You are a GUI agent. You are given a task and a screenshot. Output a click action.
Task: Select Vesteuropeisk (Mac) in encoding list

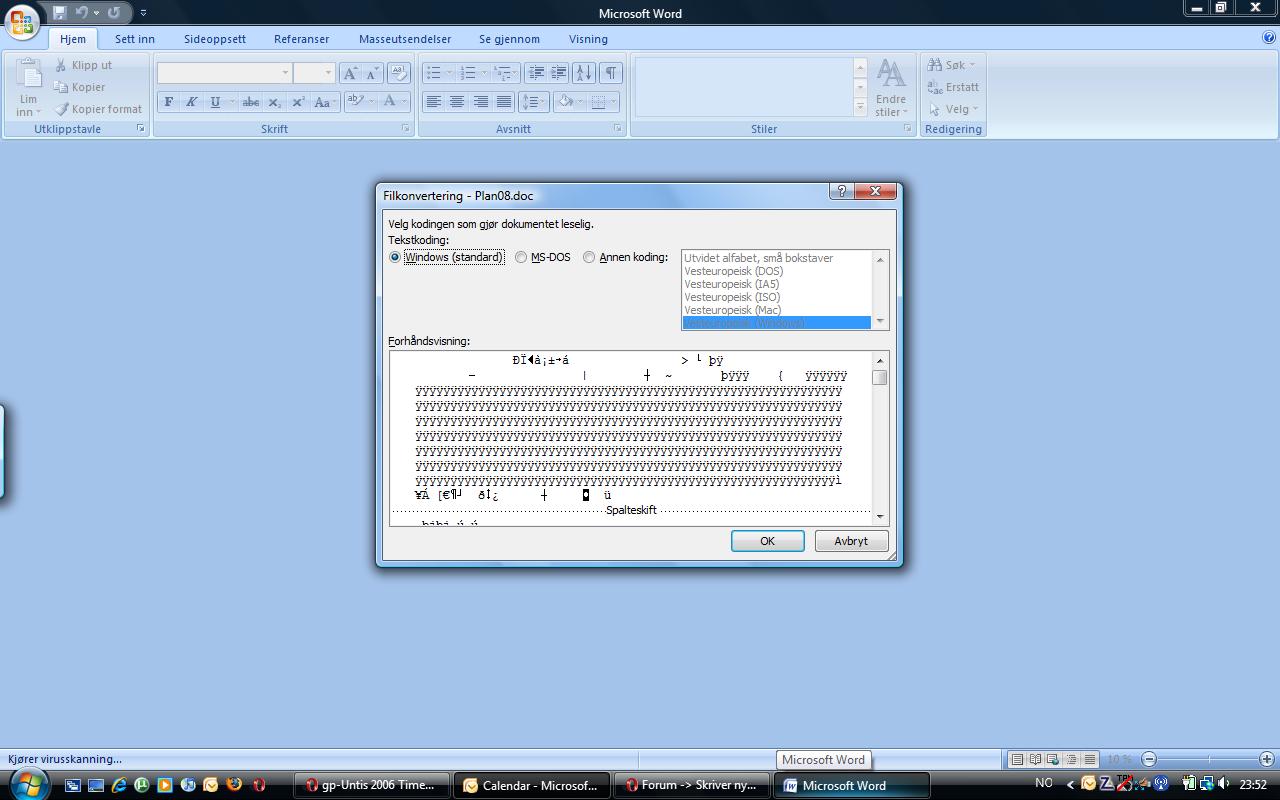(x=776, y=310)
